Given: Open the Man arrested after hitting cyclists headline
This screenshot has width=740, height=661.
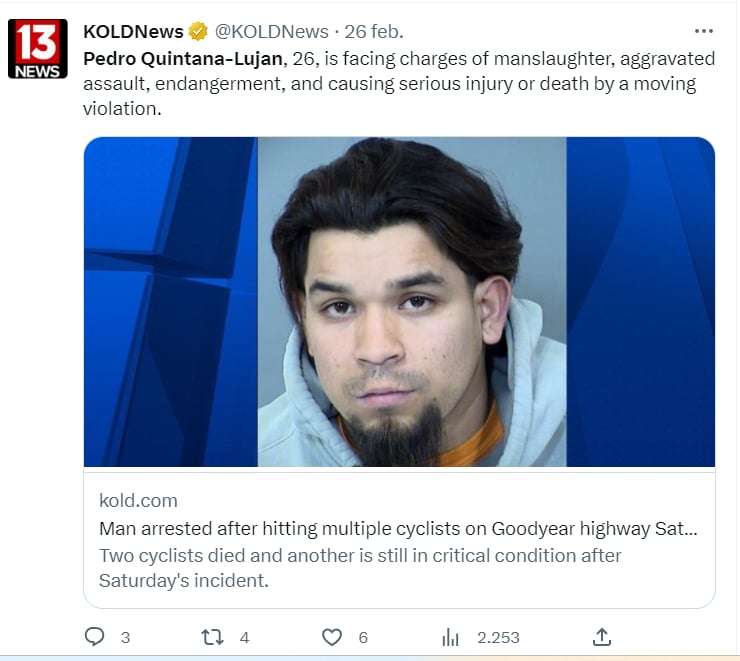Looking at the screenshot, I should (398, 528).
